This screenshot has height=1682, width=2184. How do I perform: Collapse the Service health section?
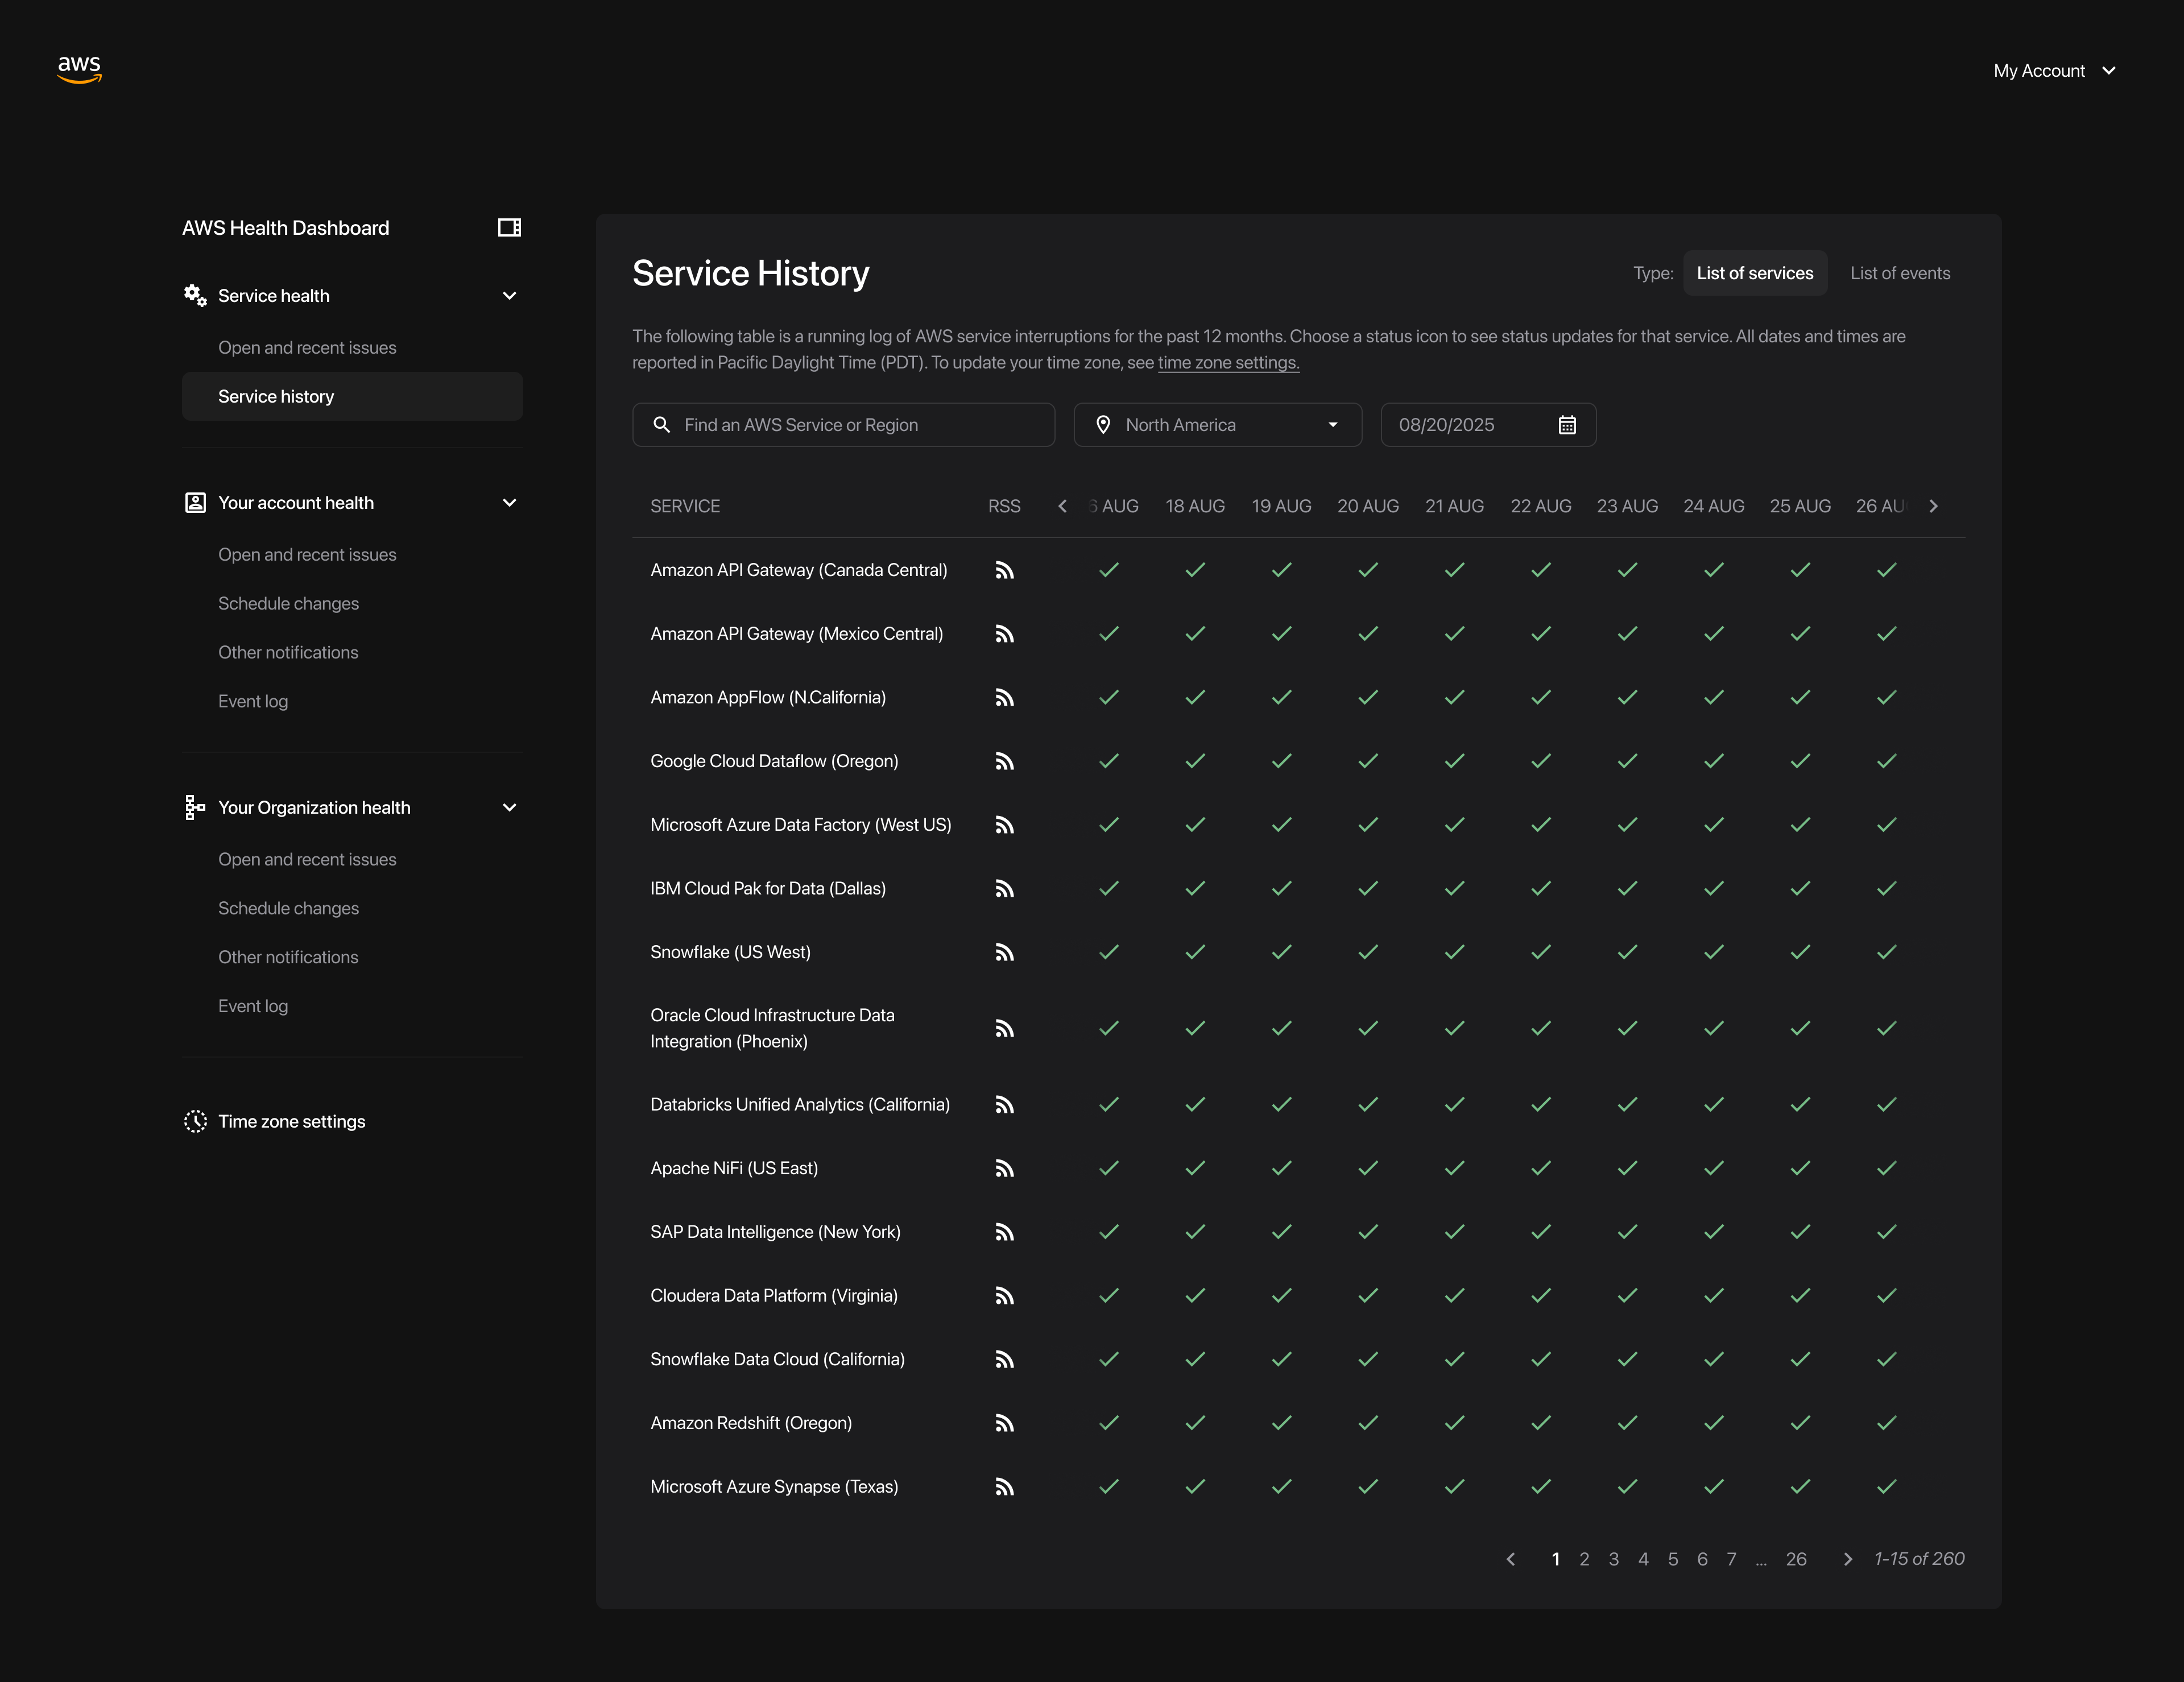click(510, 295)
